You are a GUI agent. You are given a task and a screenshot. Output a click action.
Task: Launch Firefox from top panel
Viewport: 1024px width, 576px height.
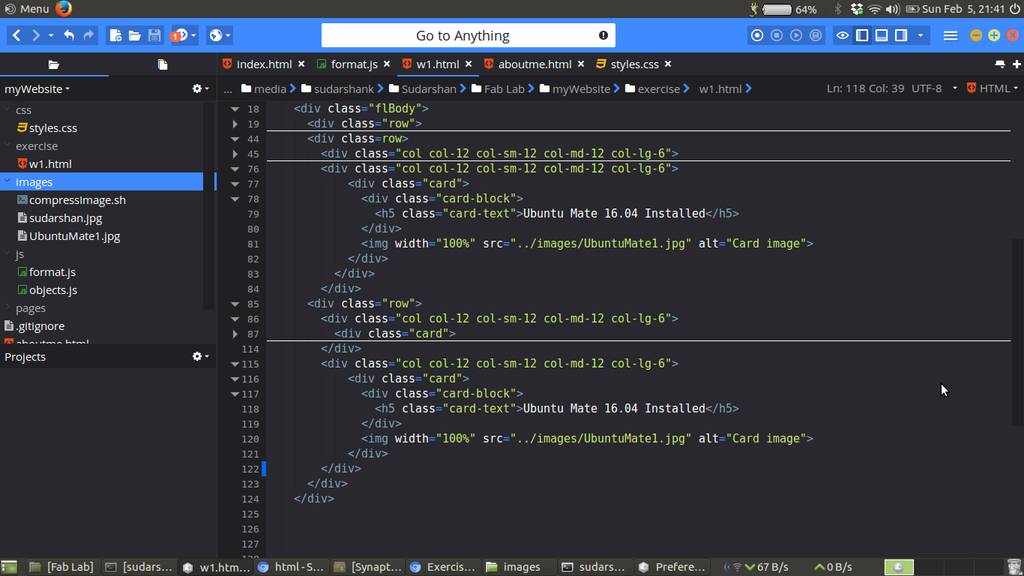click(63, 8)
